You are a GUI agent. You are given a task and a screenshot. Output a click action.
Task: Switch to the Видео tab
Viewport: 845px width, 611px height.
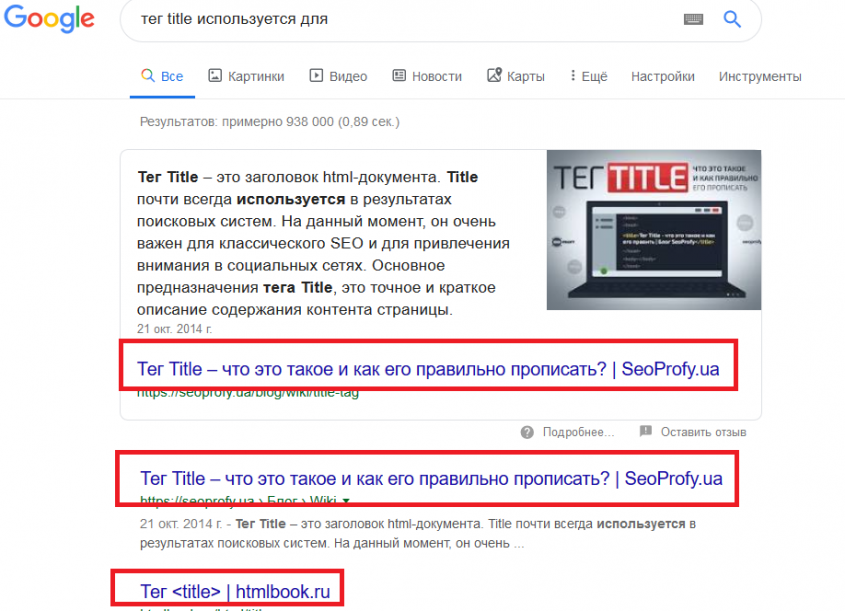pyautogui.click(x=338, y=76)
